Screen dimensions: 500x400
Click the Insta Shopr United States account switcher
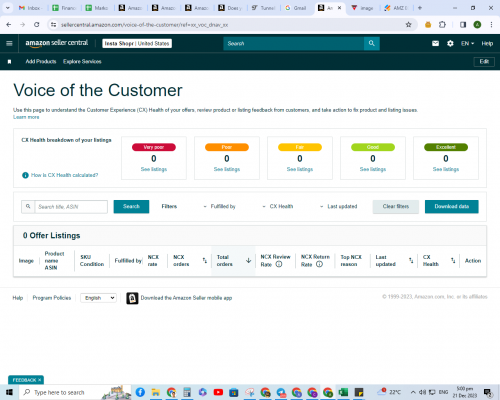pos(137,44)
